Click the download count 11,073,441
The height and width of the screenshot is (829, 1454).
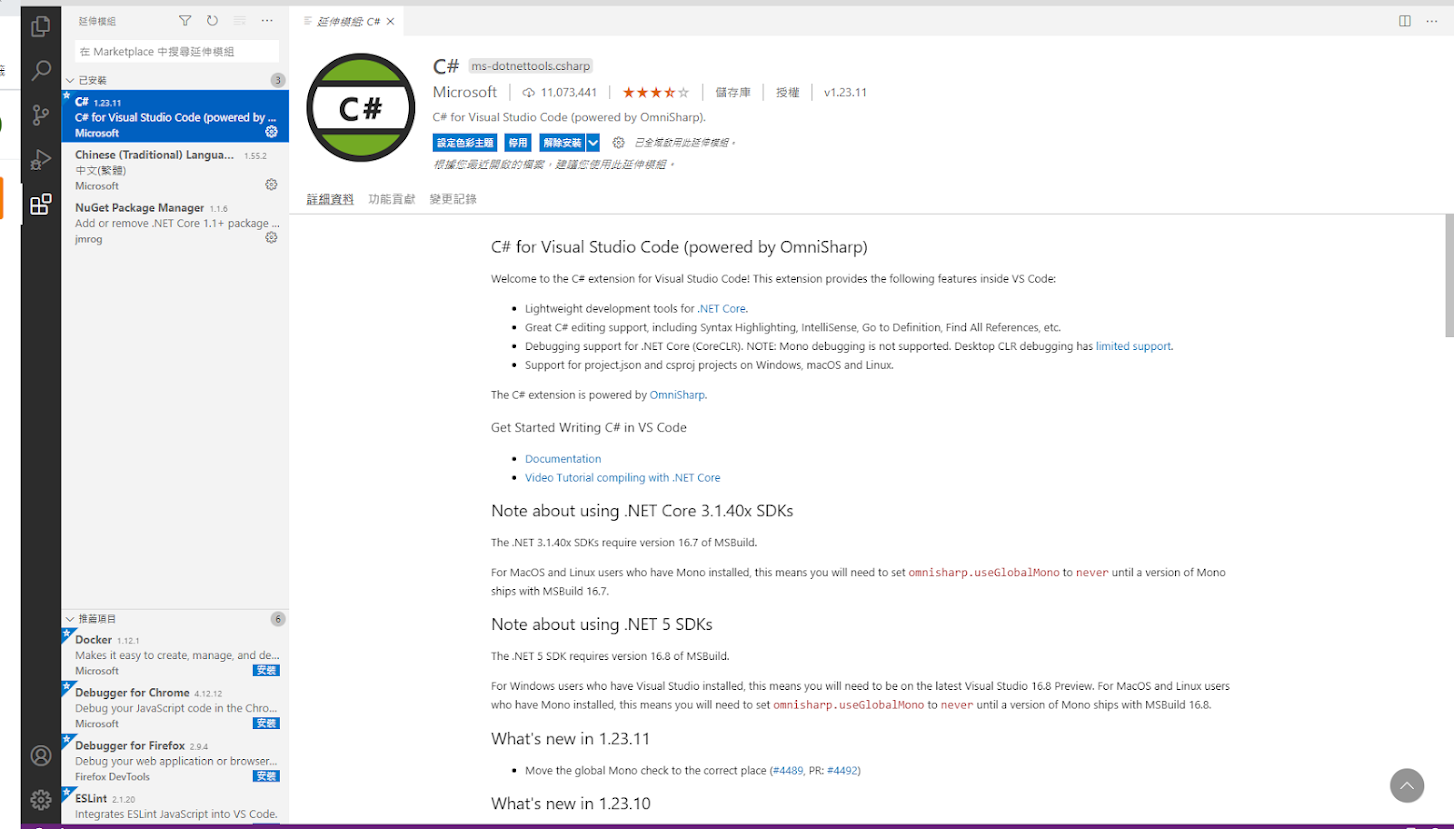[x=560, y=92]
